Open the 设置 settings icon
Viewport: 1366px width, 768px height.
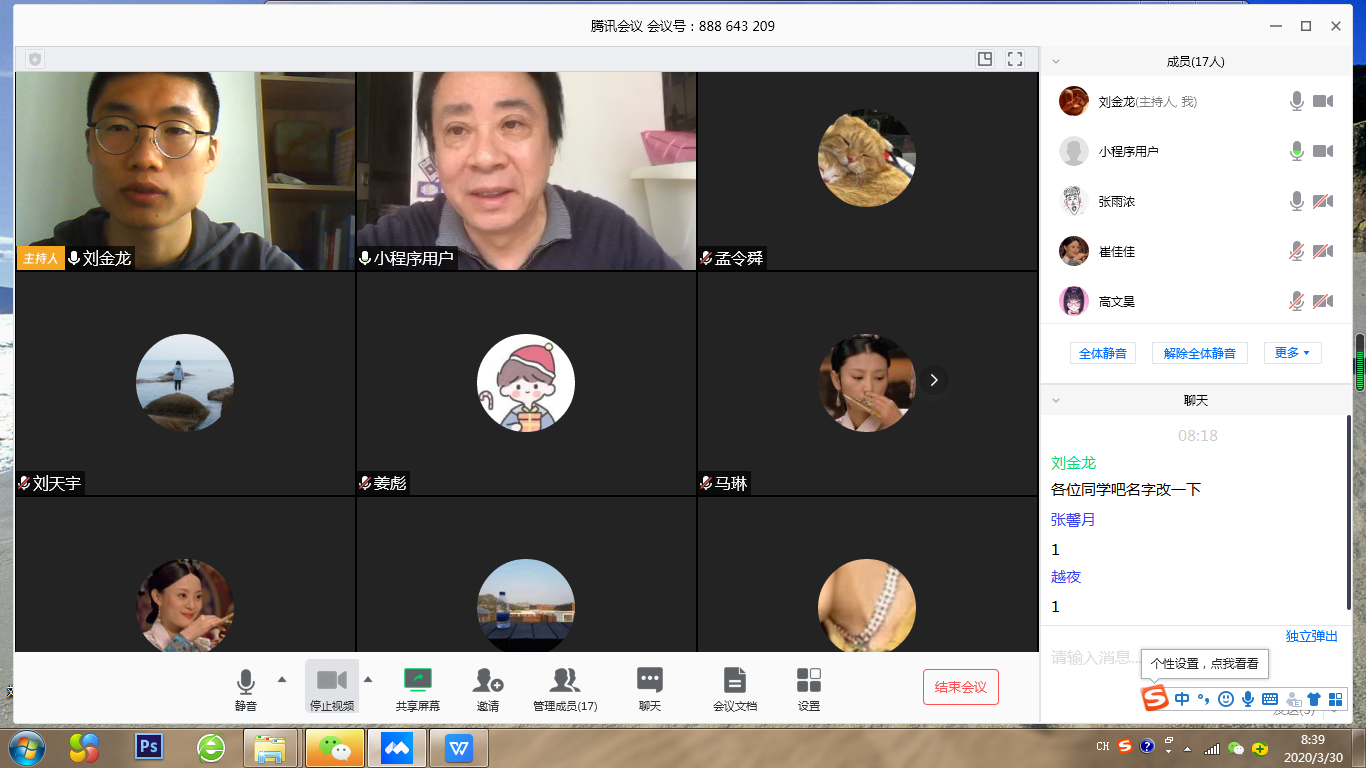point(809,682)
